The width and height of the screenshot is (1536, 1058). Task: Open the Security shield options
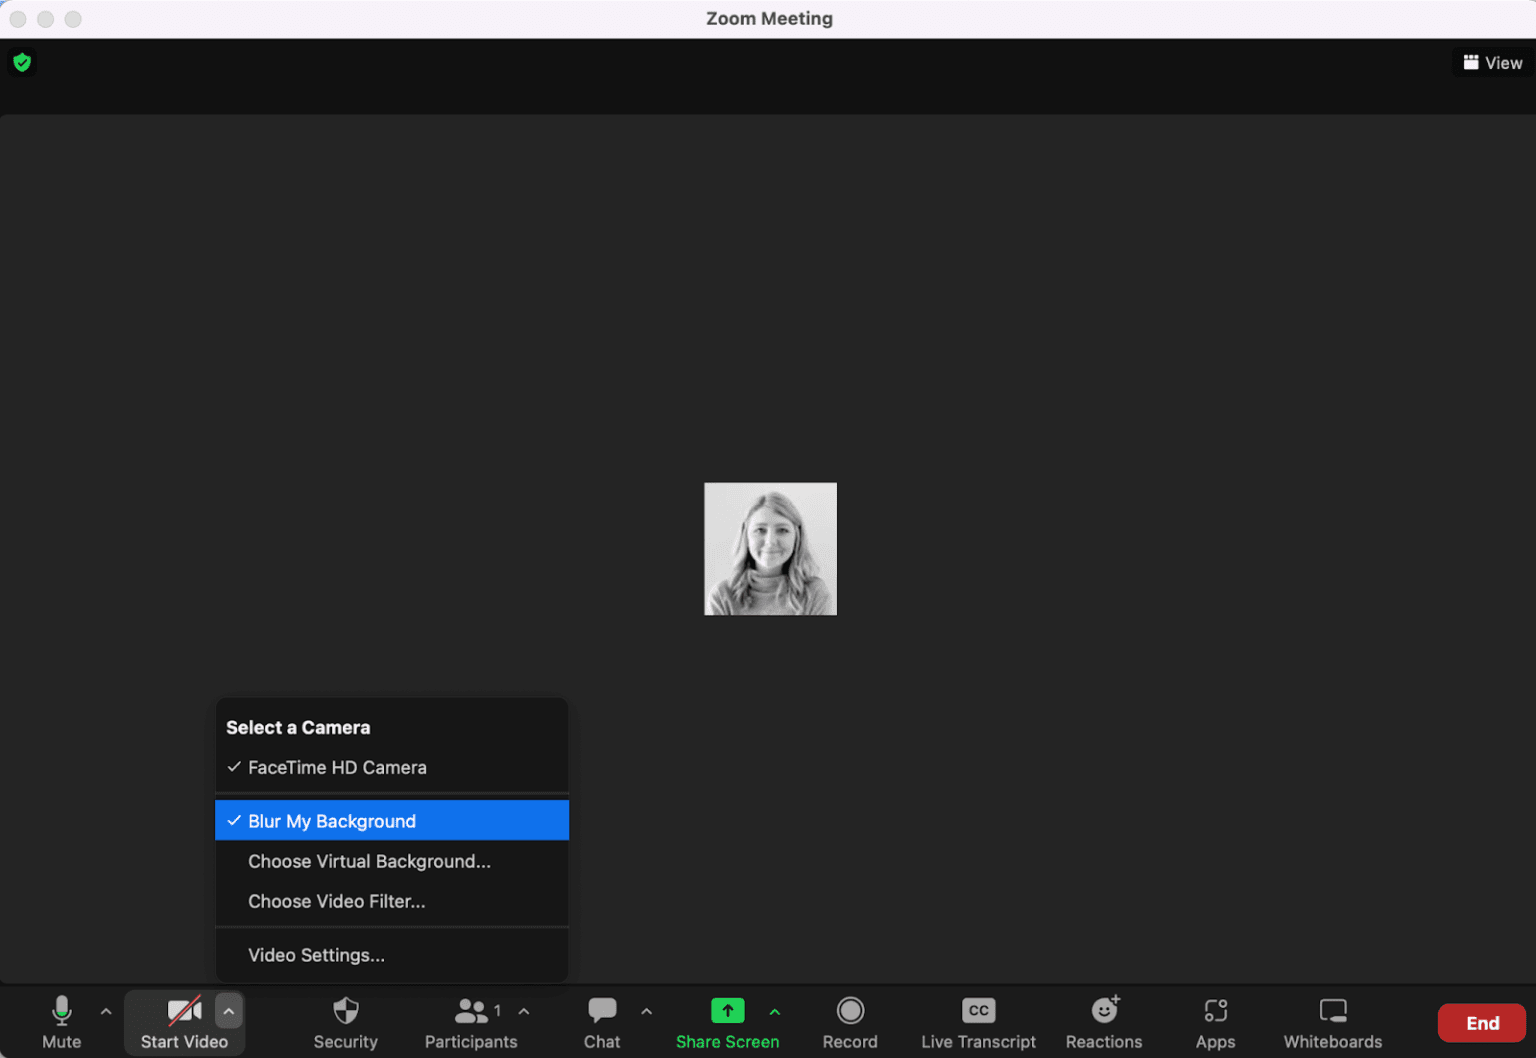click(345, 1012)
